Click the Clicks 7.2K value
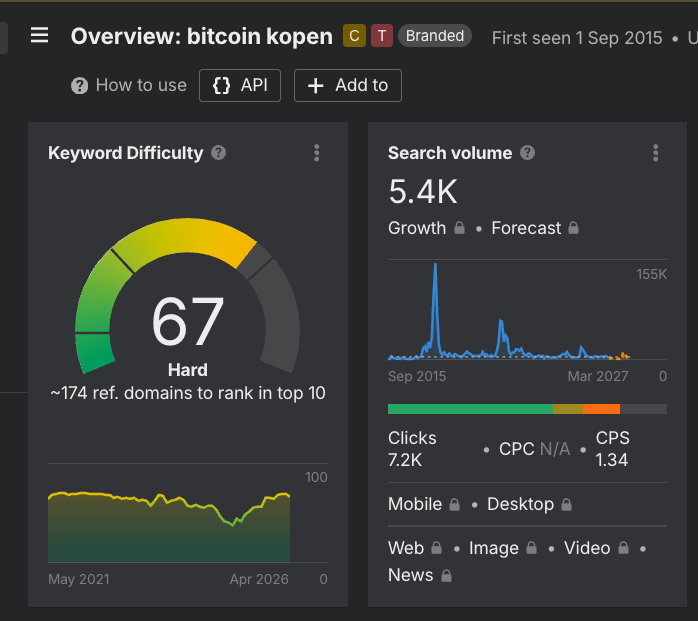Viewport: 698px width, 621px height. [x=412, y=449]
